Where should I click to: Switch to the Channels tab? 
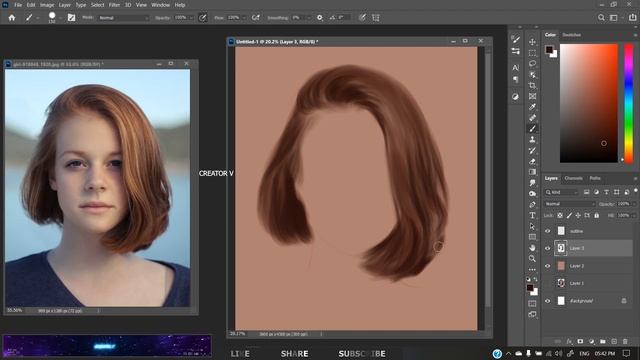pyautogui.click(x=573, y=178)
